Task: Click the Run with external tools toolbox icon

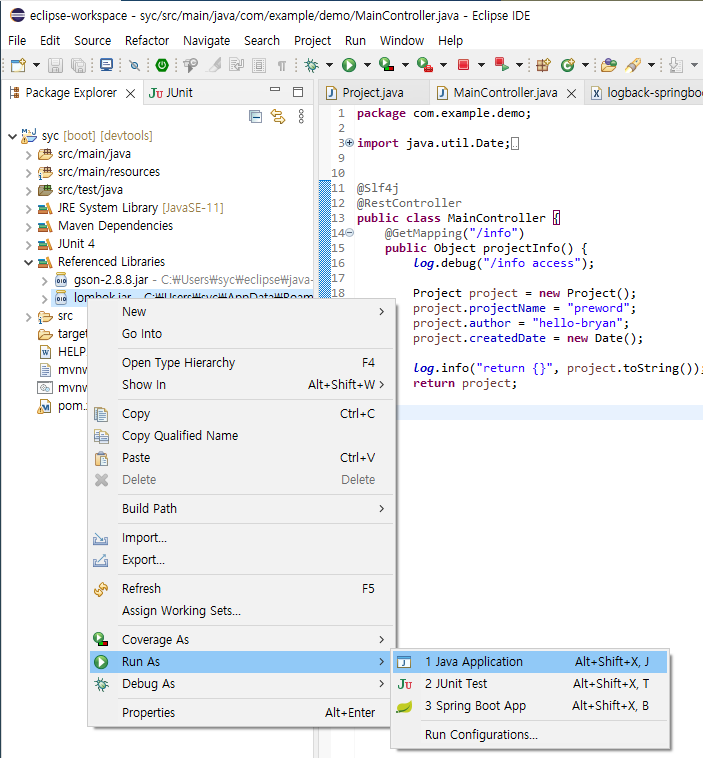Action: click(425, 65)
